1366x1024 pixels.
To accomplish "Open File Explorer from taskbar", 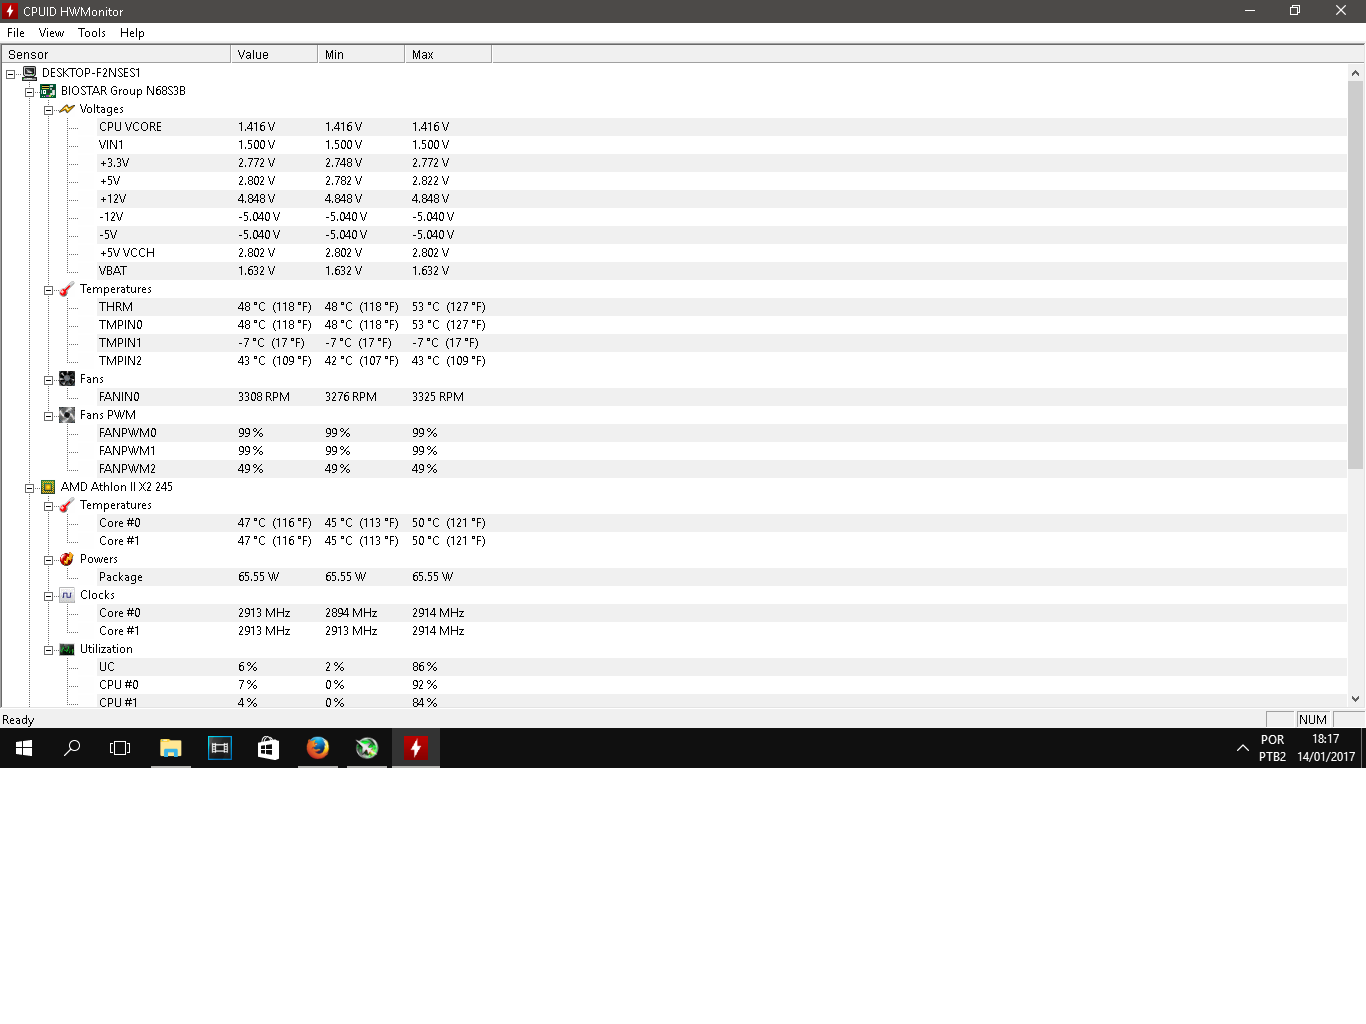I will coord(171,748).
